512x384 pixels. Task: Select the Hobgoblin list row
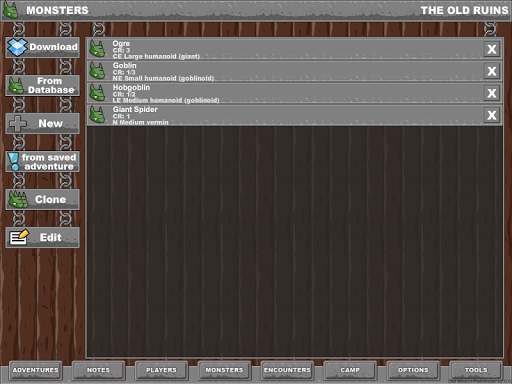(295, 93)
